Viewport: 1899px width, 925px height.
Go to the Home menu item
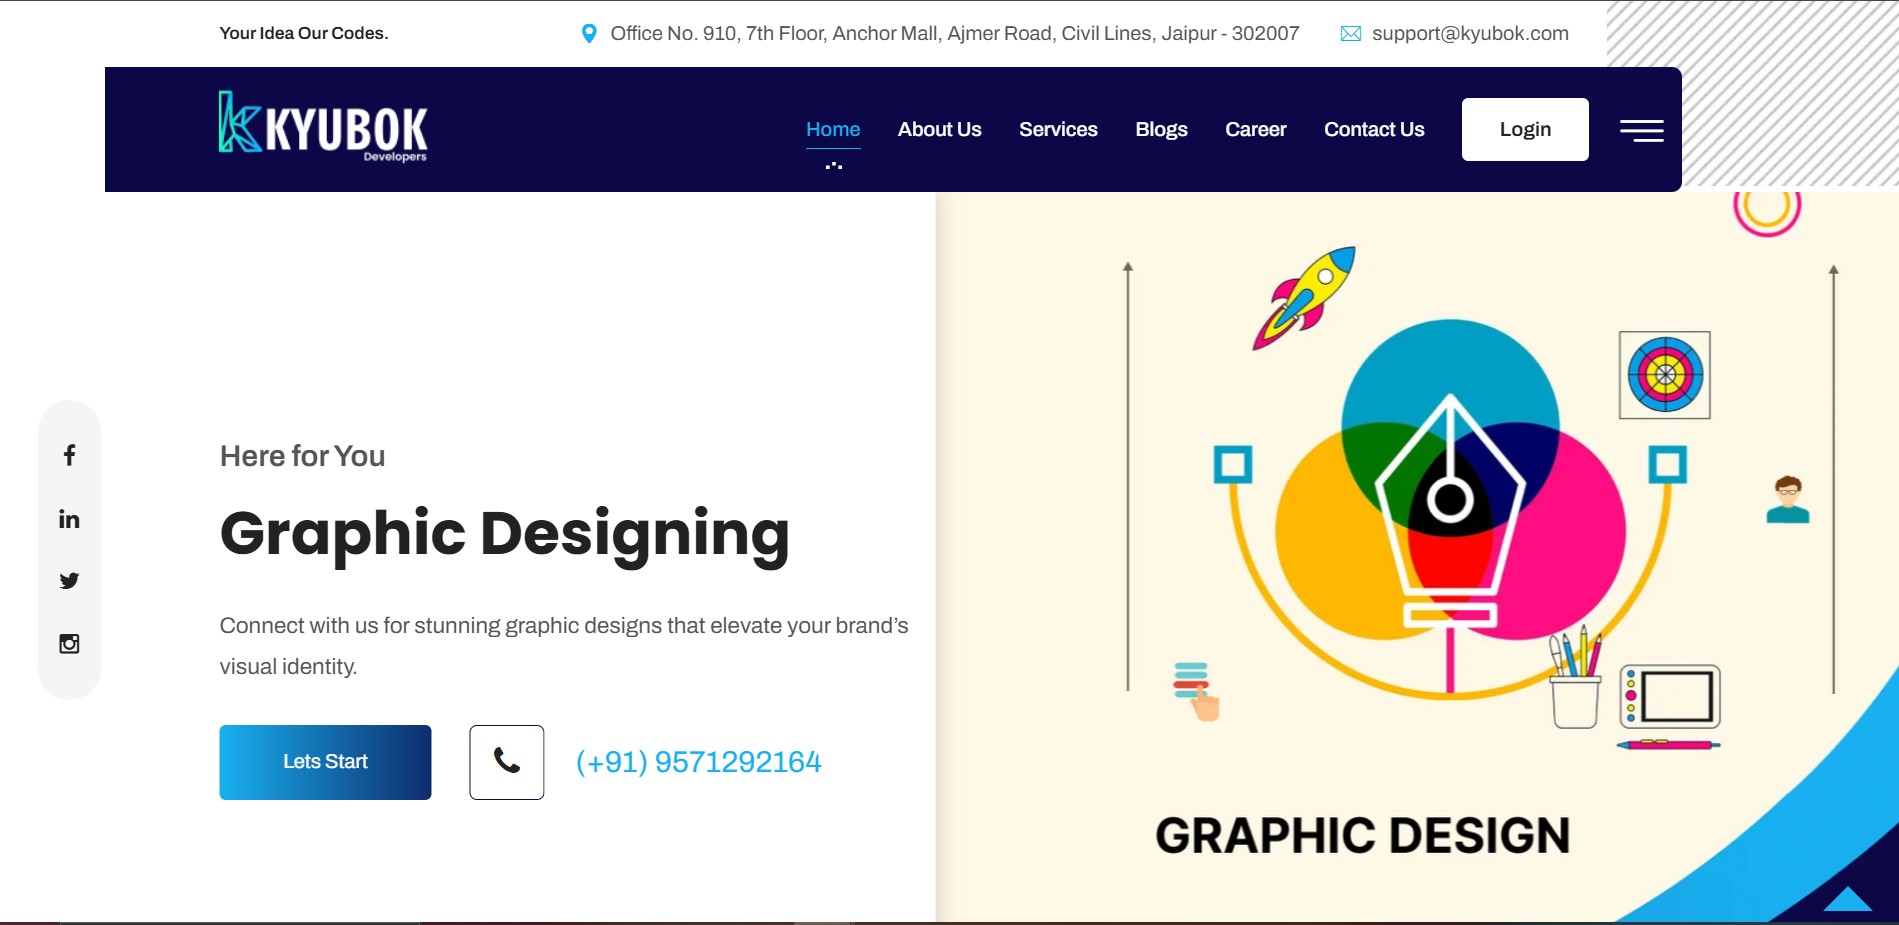pos(833,129)
